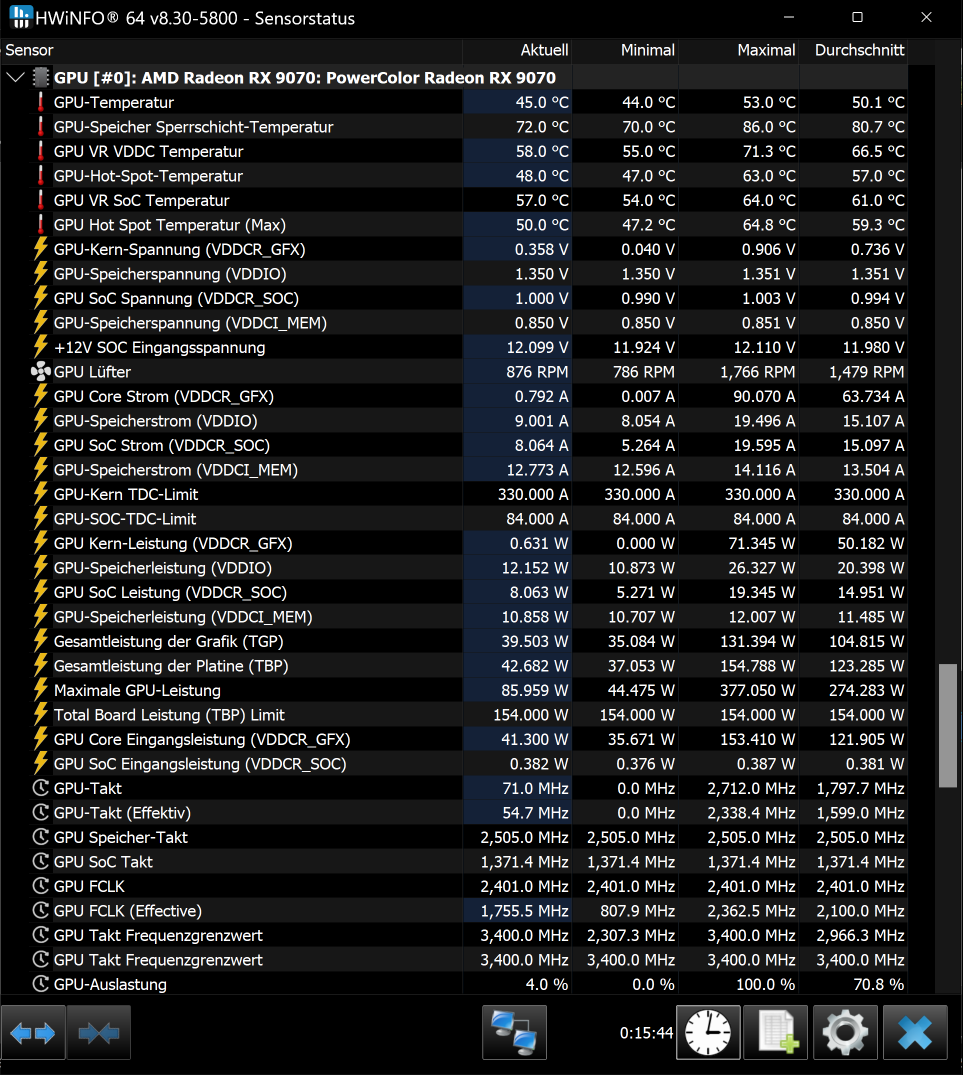Screen dimensions: 963x1075
Task: Click the expand columns arrows button
Action: click(x=33, y=1032)
